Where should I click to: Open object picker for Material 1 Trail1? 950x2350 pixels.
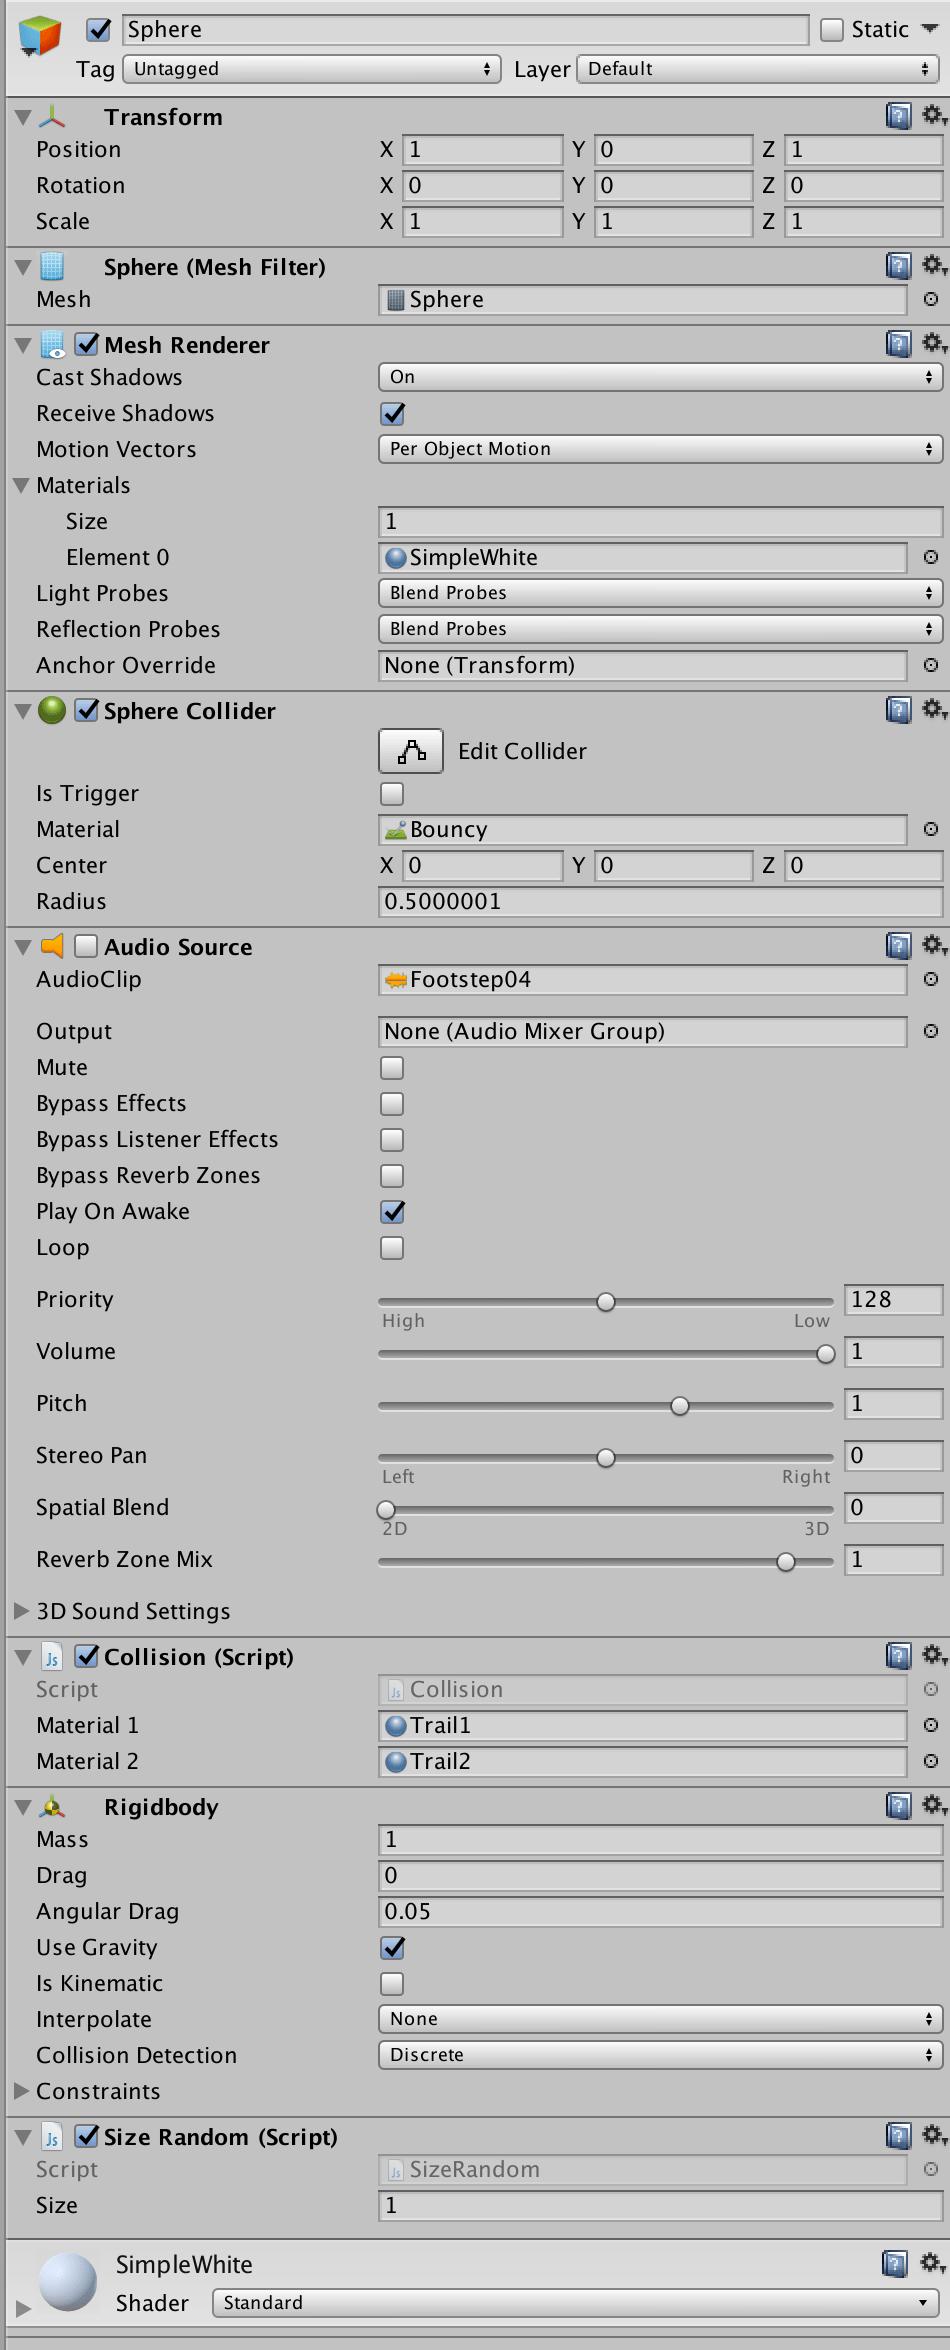pyautogui.click(x=930, y=1725)
